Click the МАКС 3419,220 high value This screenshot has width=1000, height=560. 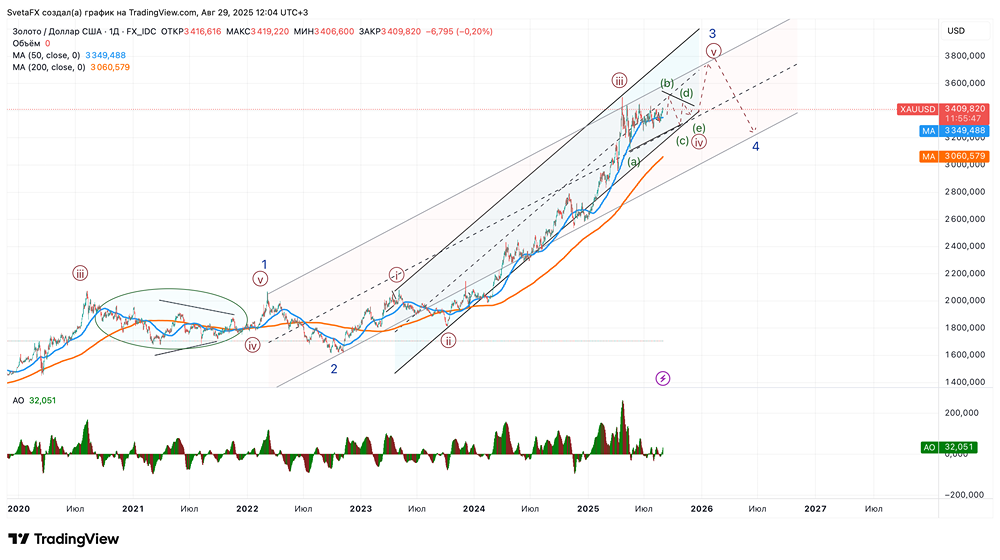click(x=258, y=31)
